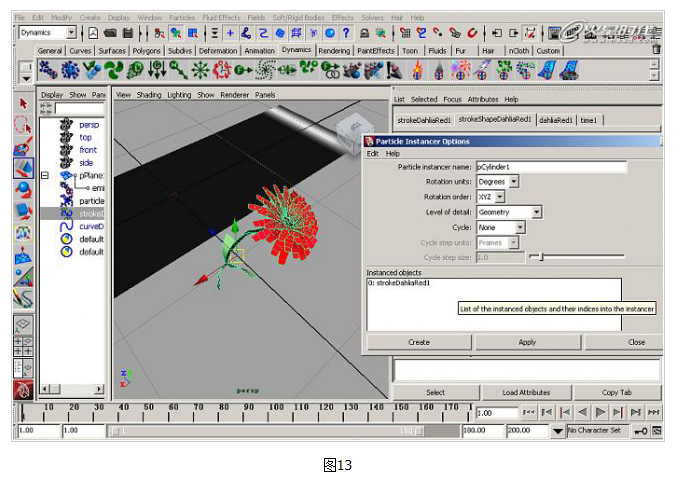
Task: Click the Gravity field shelf icon
Action: coord(157,70)
